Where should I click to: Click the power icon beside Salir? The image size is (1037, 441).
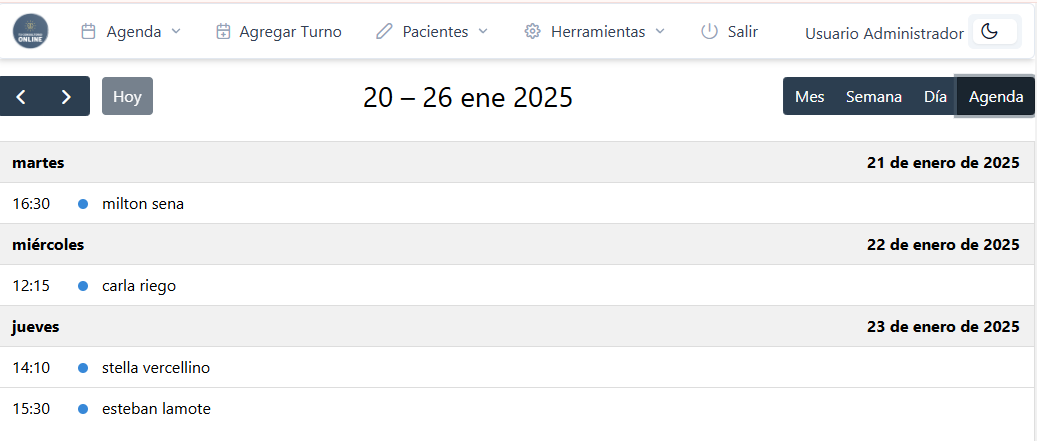point(709,31)
